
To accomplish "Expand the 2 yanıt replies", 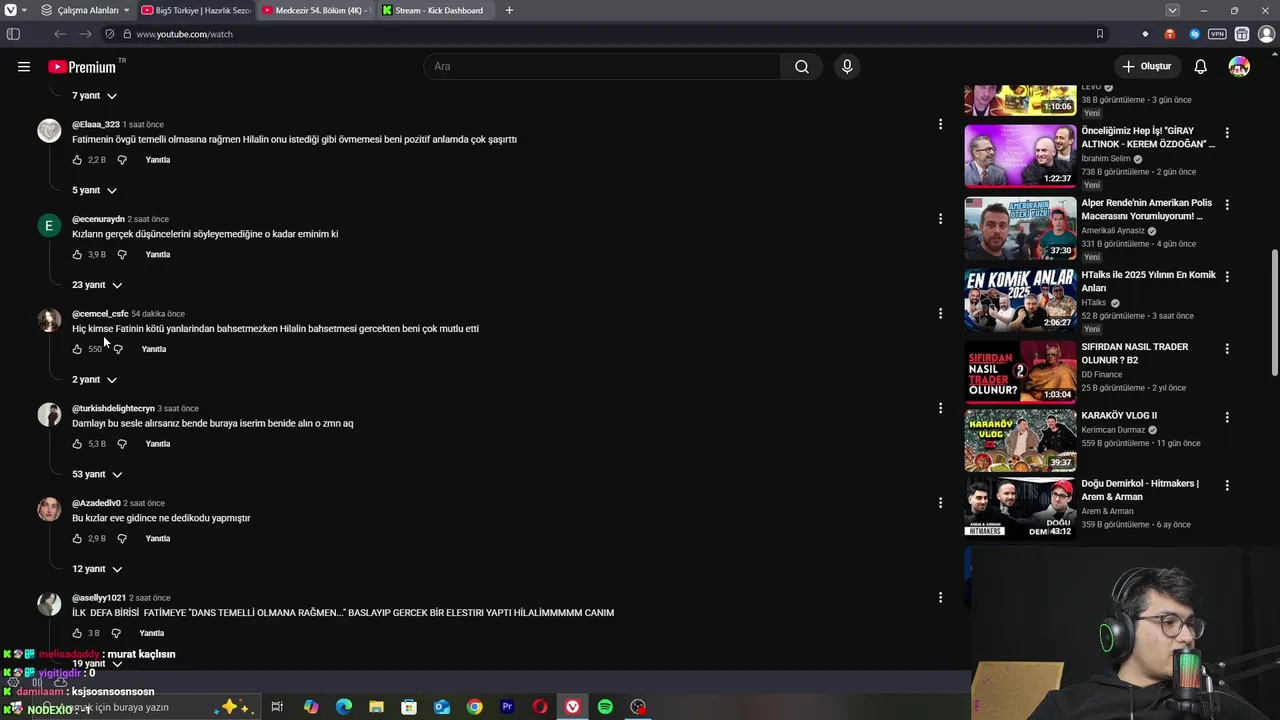I will coord(94,380).
